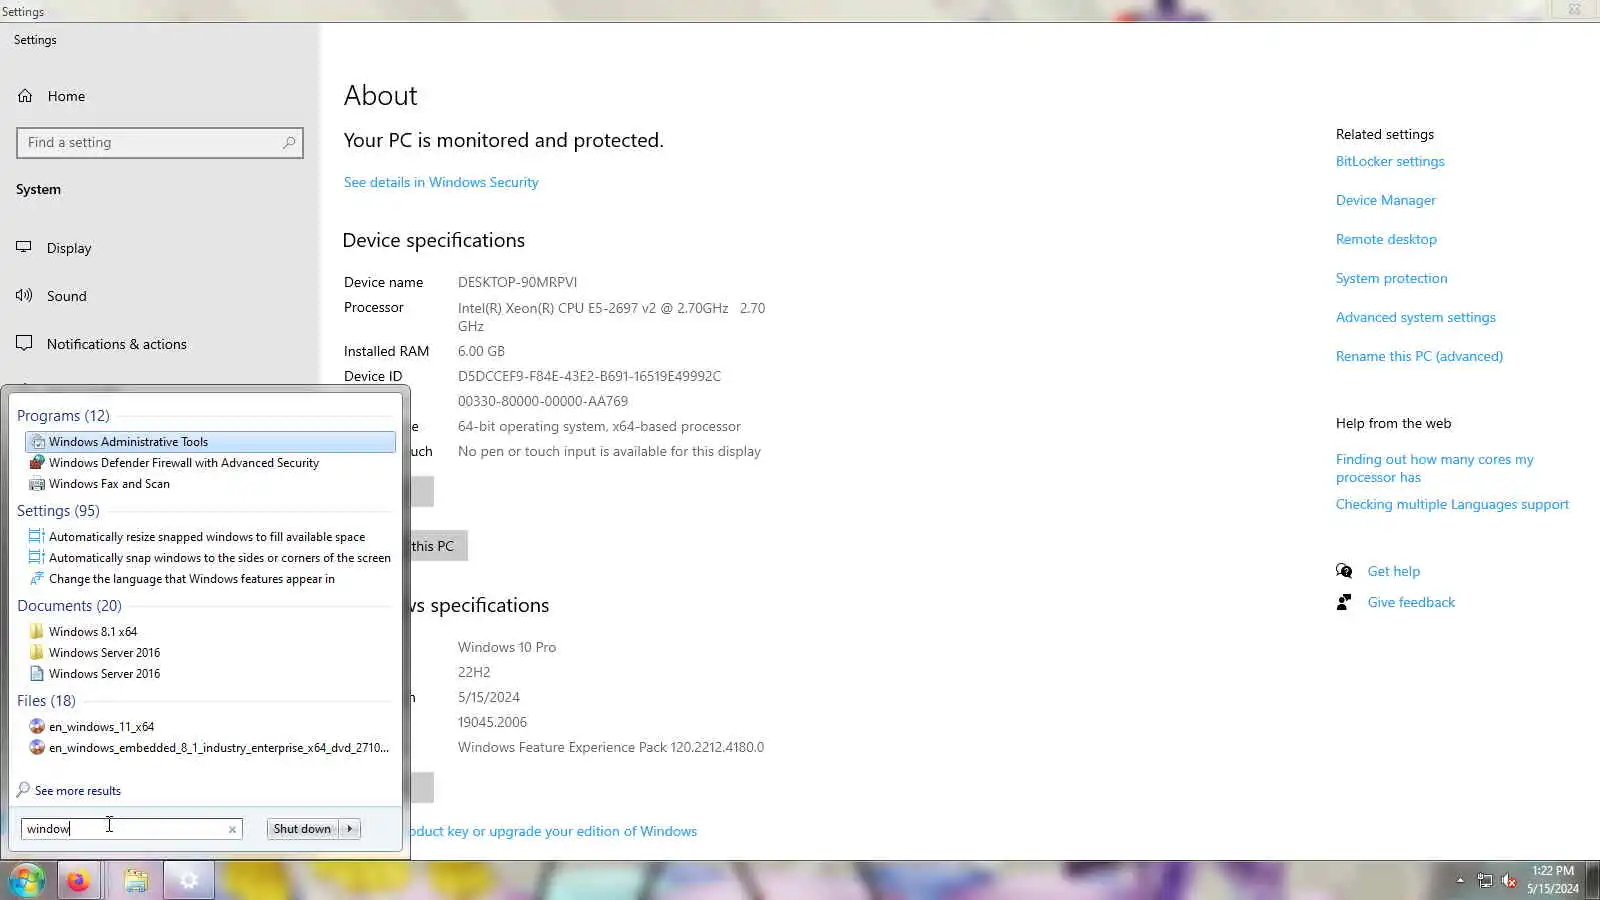Click the Shut down button

click(x=302, y=829)
